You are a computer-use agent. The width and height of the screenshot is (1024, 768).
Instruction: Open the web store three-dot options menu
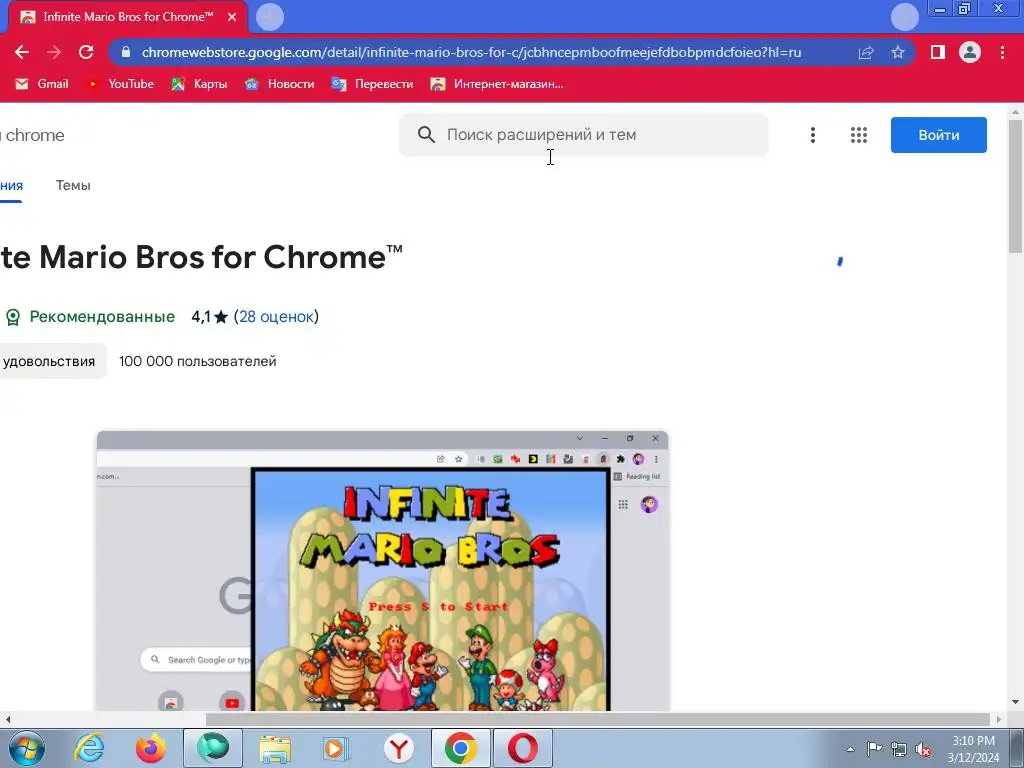[812, 135]
